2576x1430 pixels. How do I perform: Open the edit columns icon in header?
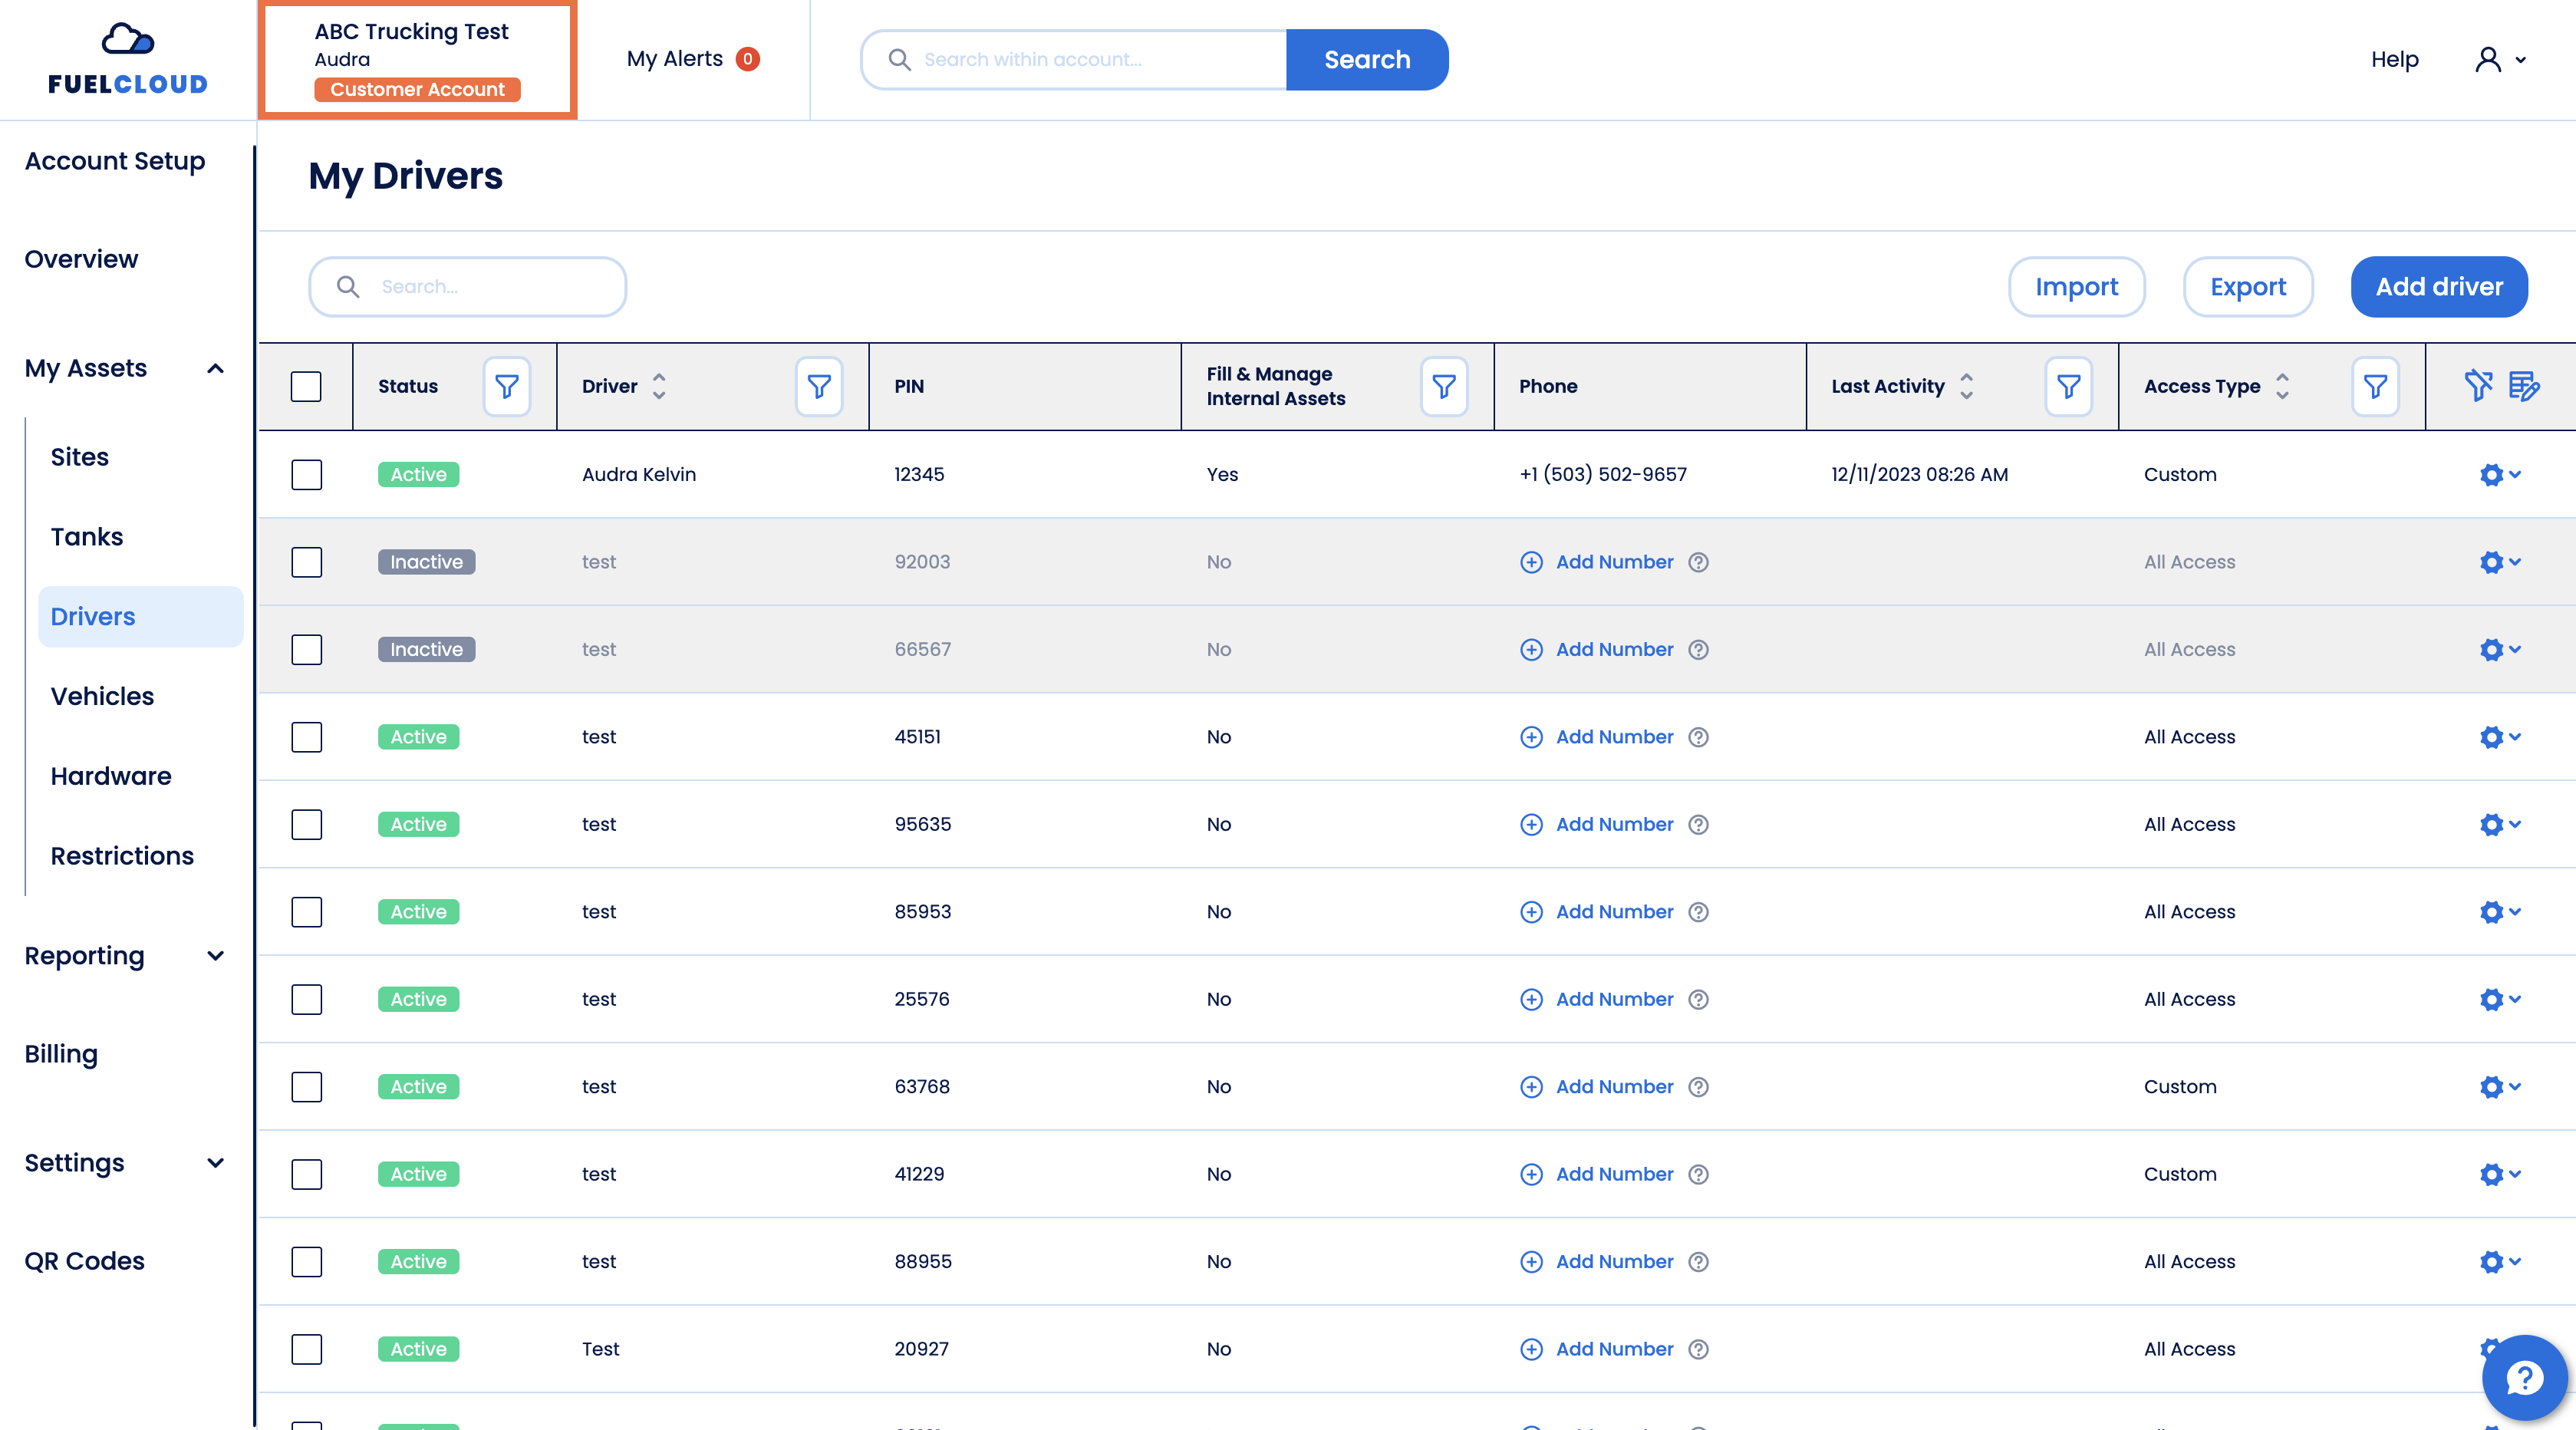coord(2524,385)
